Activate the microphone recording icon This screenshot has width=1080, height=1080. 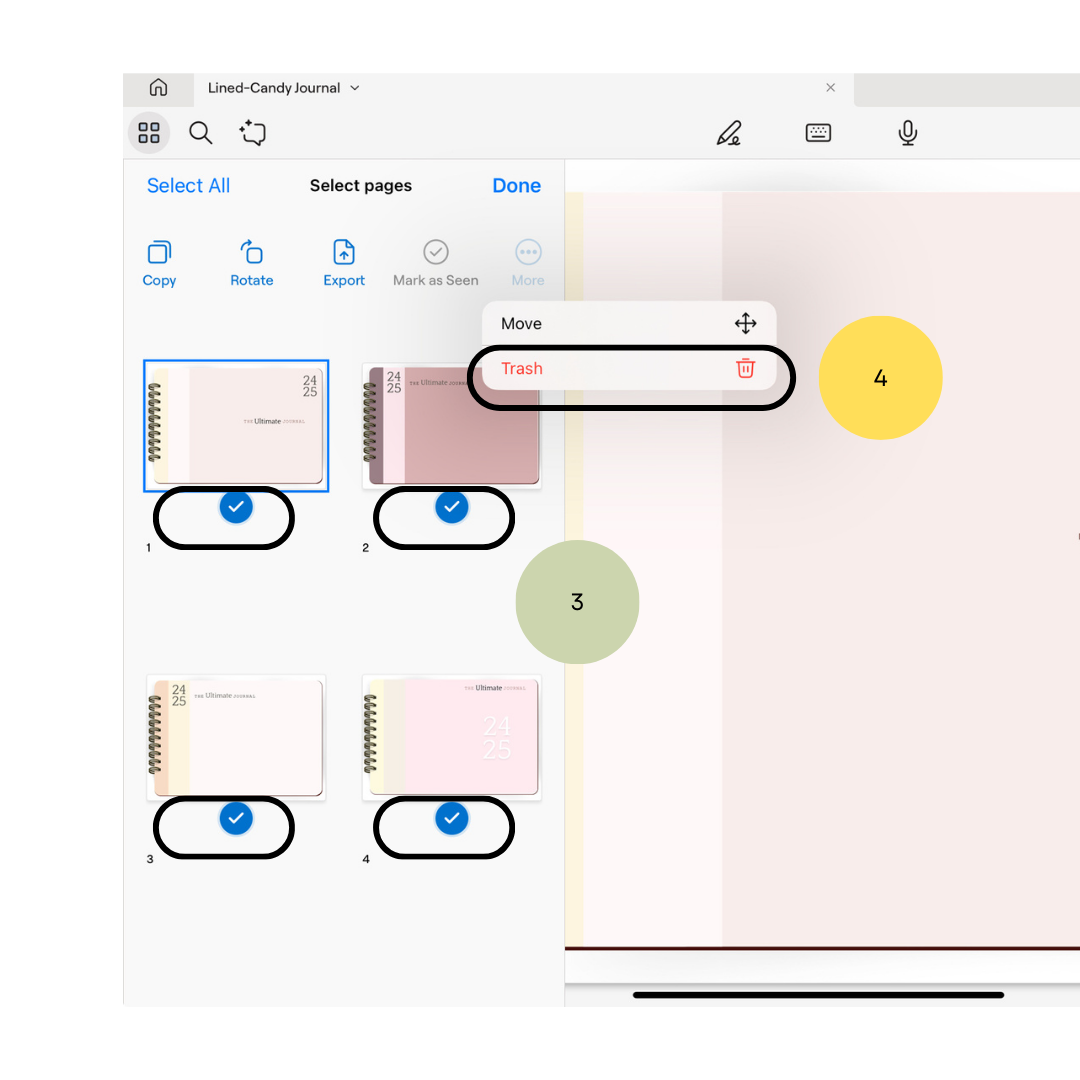[907, 133]
